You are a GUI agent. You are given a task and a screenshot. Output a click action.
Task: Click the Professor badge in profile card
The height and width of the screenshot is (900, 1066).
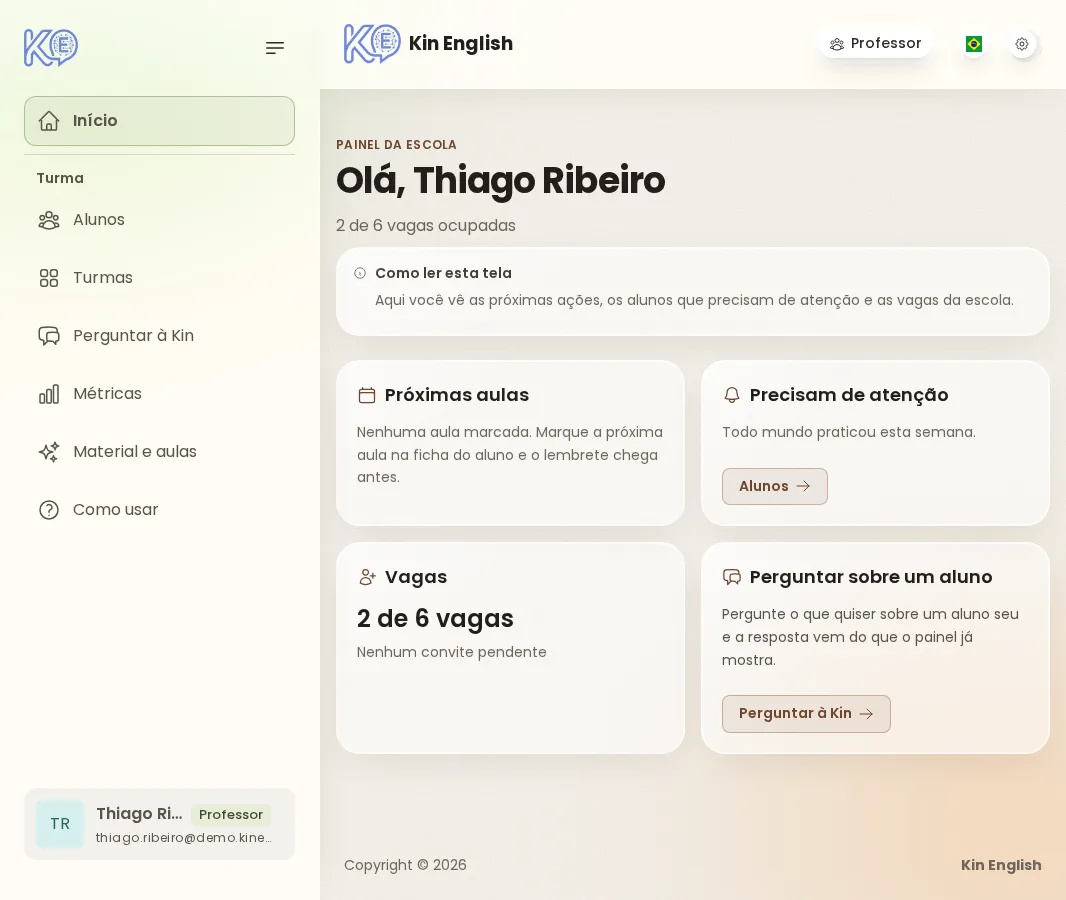click(230, 814)
